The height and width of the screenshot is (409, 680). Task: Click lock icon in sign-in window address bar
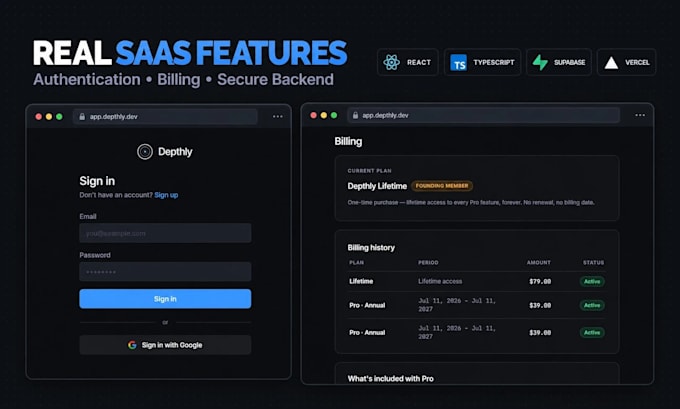[x=82, y=117]
